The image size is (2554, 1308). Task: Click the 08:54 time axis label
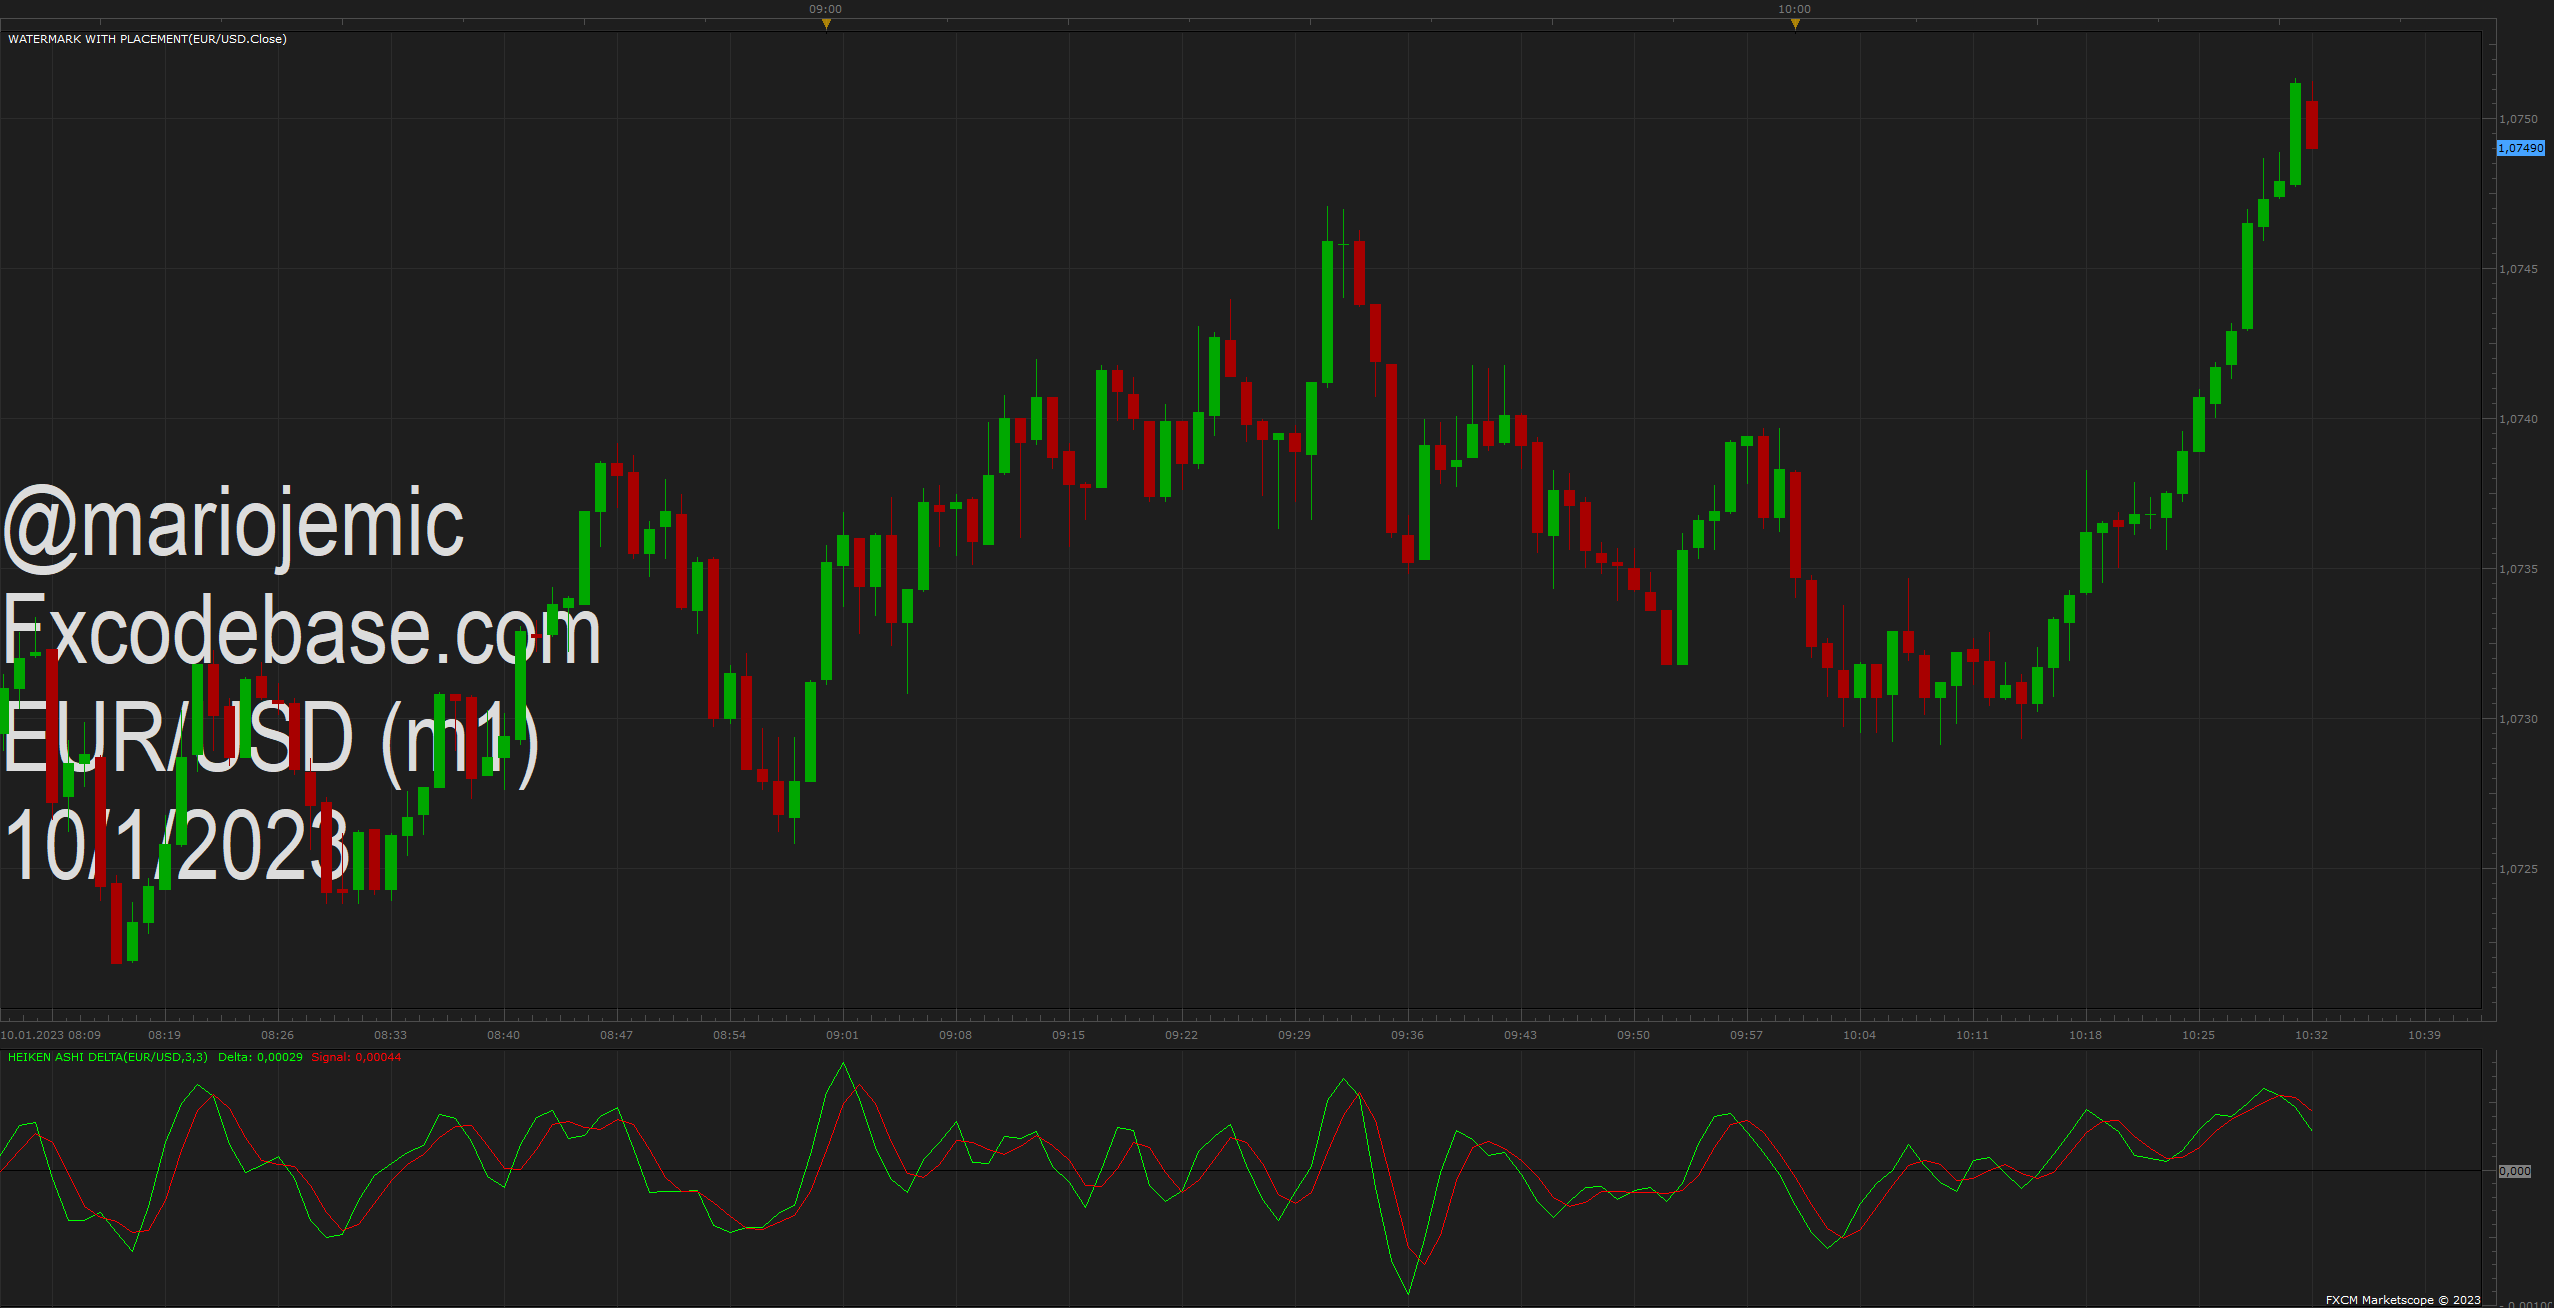tap(729, 1035)
